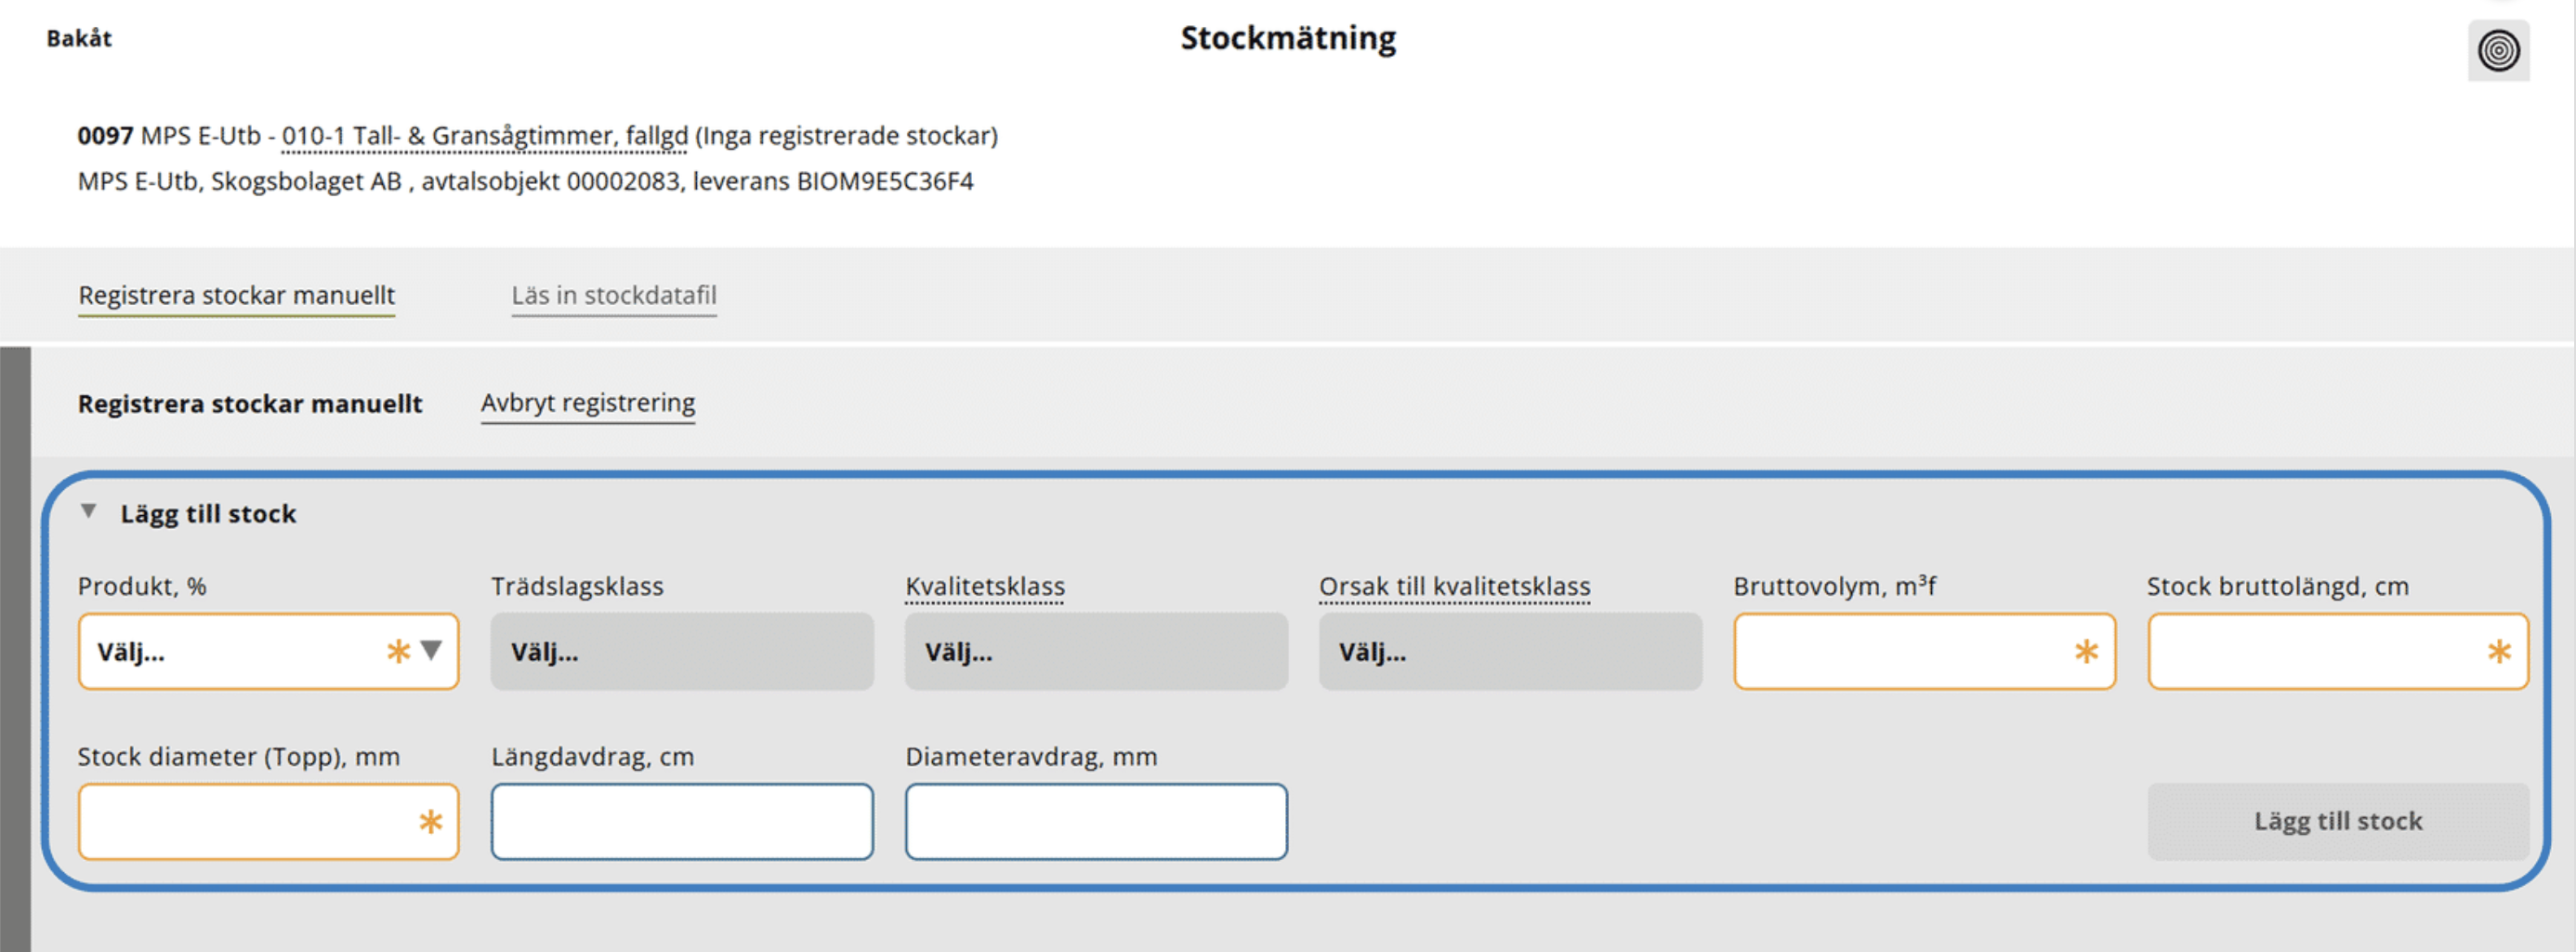Open the Orsak till kvalitetsklass dropdown

click(1509, 652)
